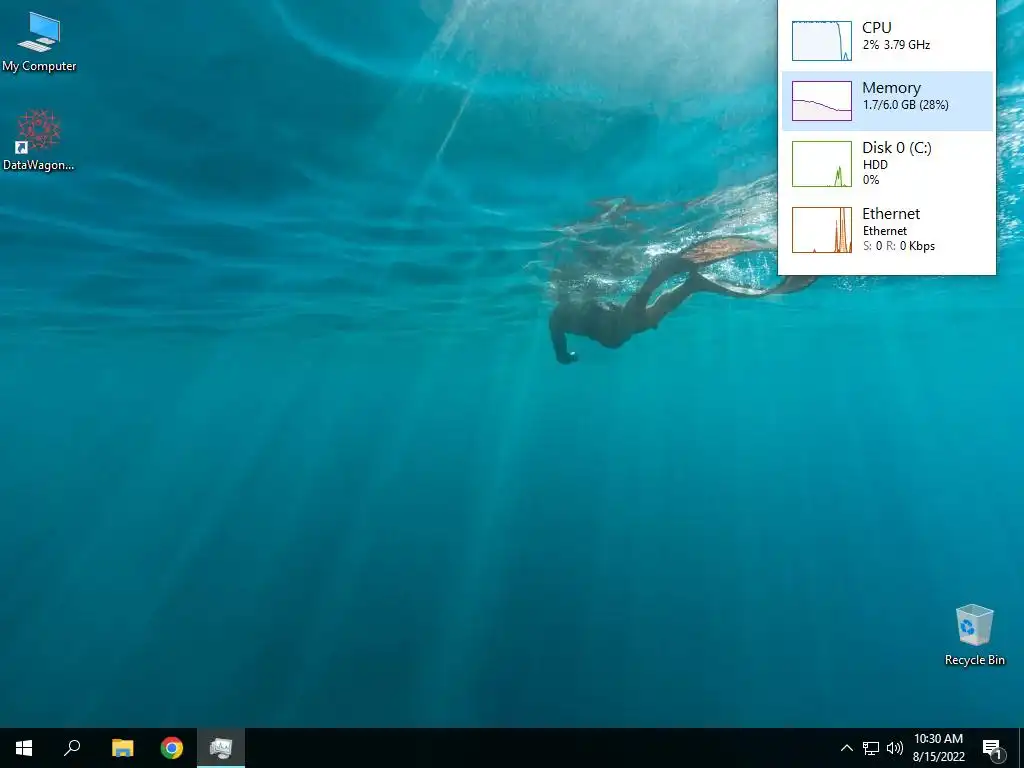Image resolution: width=1024 pixels, height=768 pixels.
Task: Open the volume speaker tray icon
Action: 895,748
